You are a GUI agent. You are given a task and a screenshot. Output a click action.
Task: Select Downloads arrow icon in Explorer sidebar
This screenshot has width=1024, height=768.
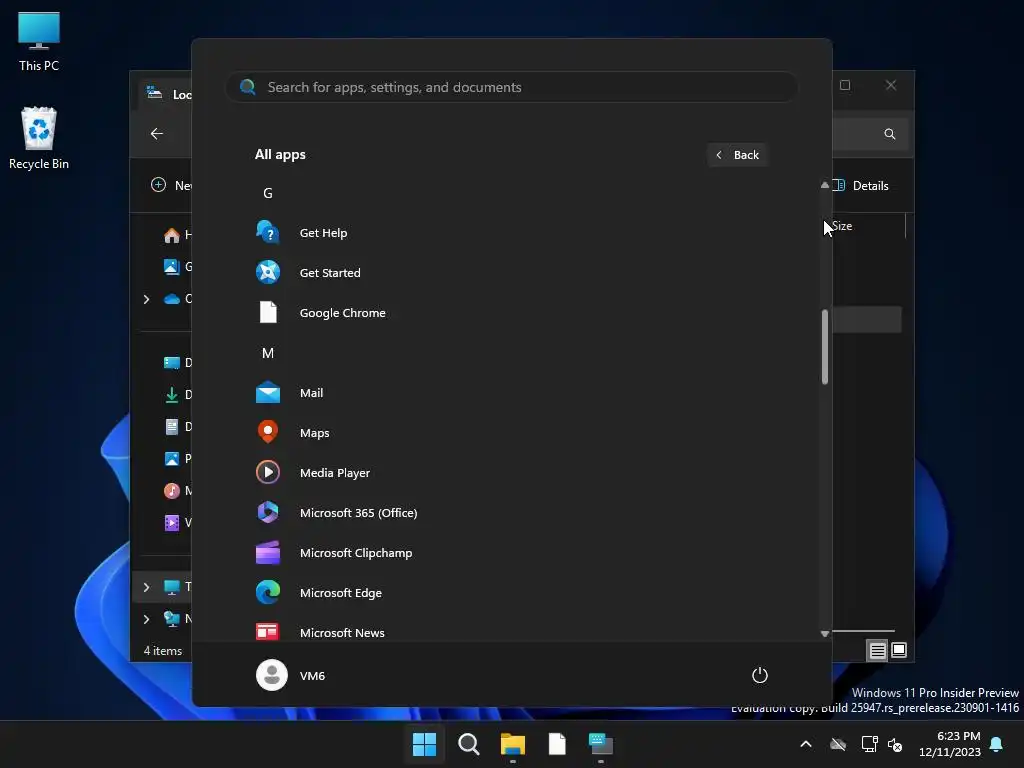coord(172,394)
